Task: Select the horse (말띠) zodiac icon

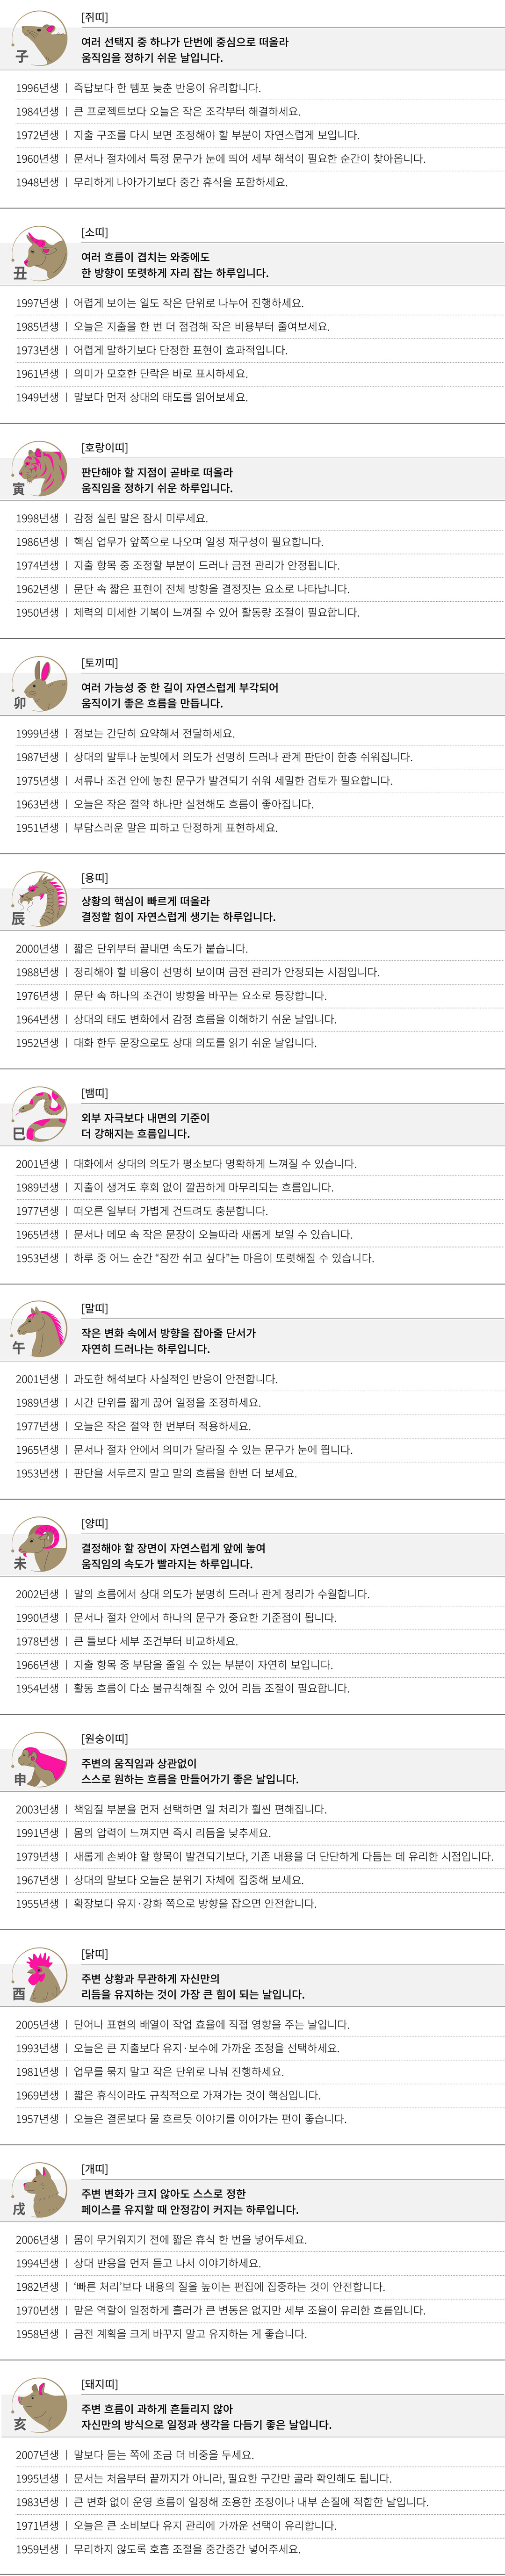Action: pos(40,1330)
